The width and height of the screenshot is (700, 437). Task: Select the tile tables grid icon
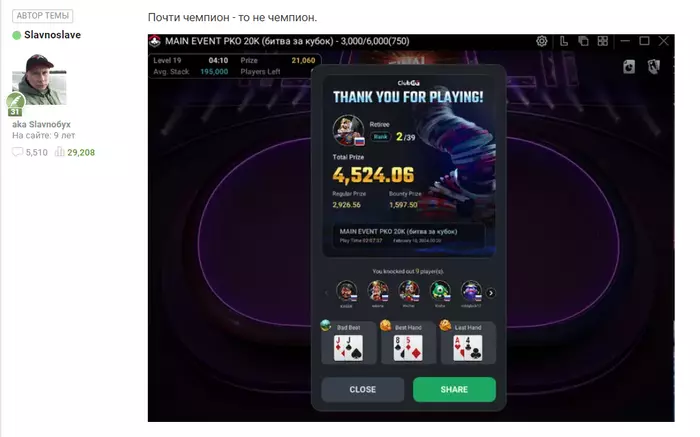[603, 41]
